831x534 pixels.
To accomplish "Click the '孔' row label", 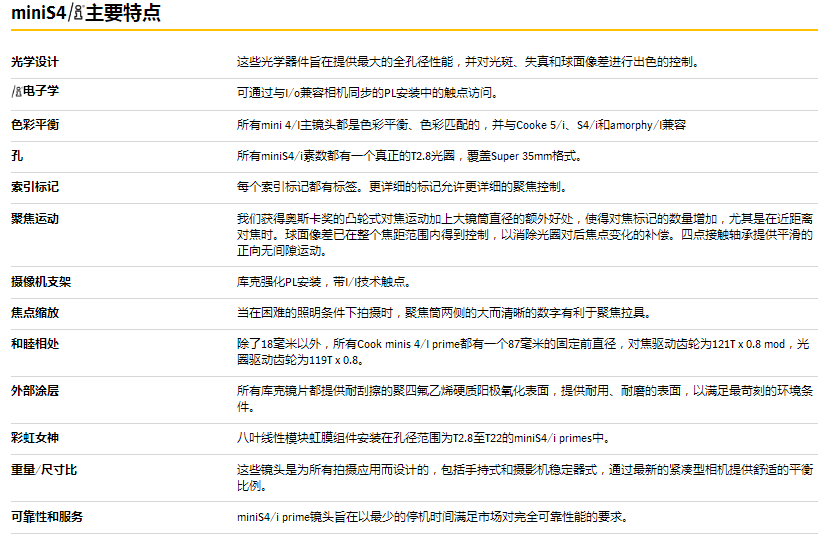I will tap(17, 156).
